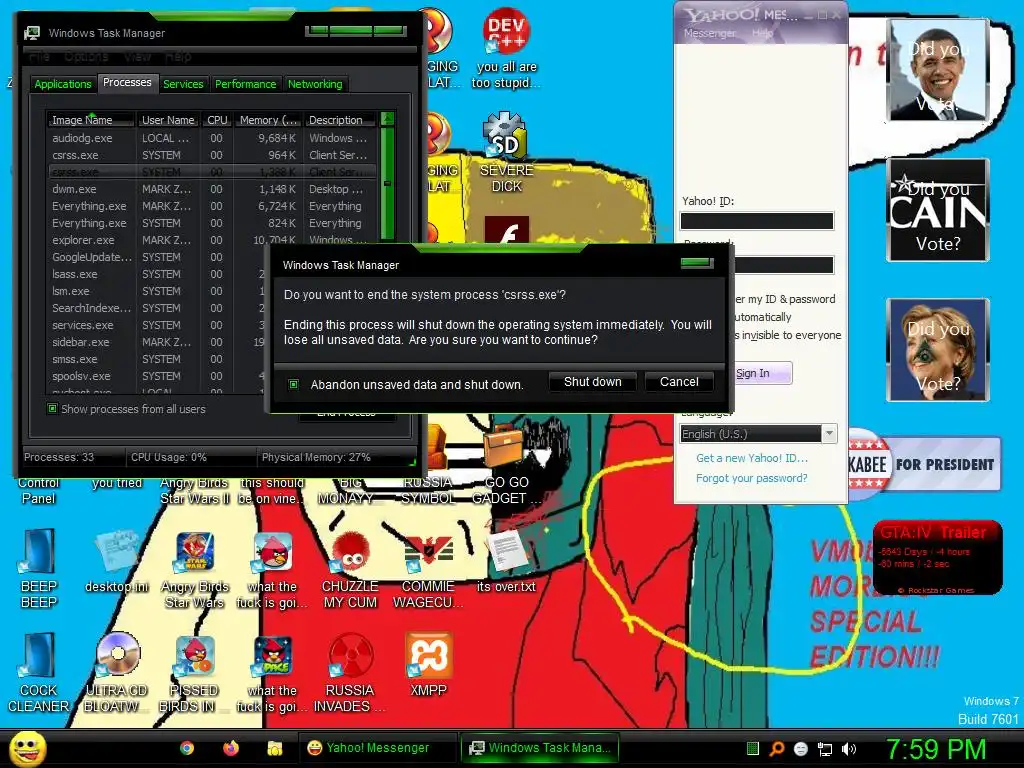The height and width of the screenshot is (768, 1024).
Task: Select the lsass.exe process row
Action: 157,274
